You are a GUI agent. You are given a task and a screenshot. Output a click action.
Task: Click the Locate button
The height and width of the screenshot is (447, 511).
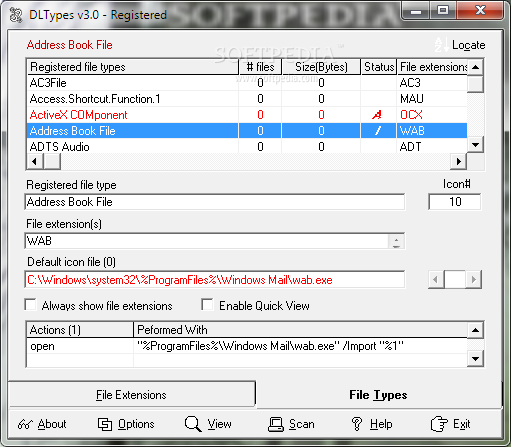[x=460, y=45]
